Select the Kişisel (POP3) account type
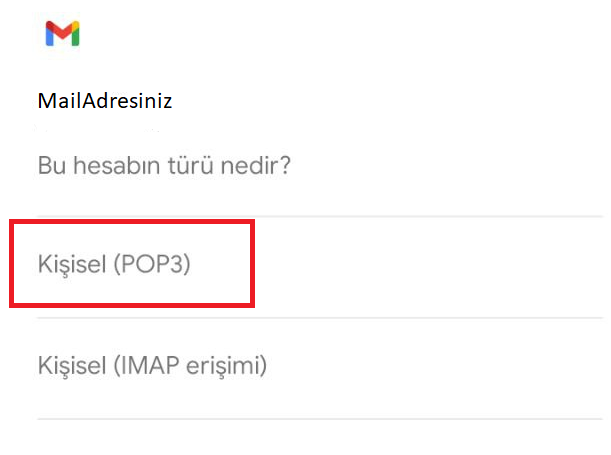 113,265
